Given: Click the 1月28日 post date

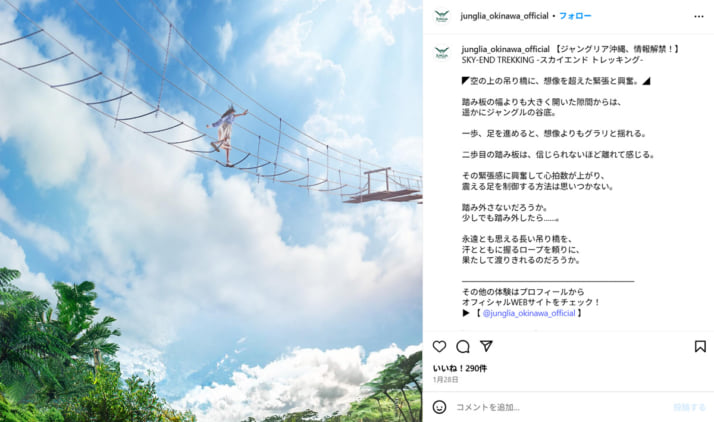Looking at the screenshot, I should click(x=445, y=379).
